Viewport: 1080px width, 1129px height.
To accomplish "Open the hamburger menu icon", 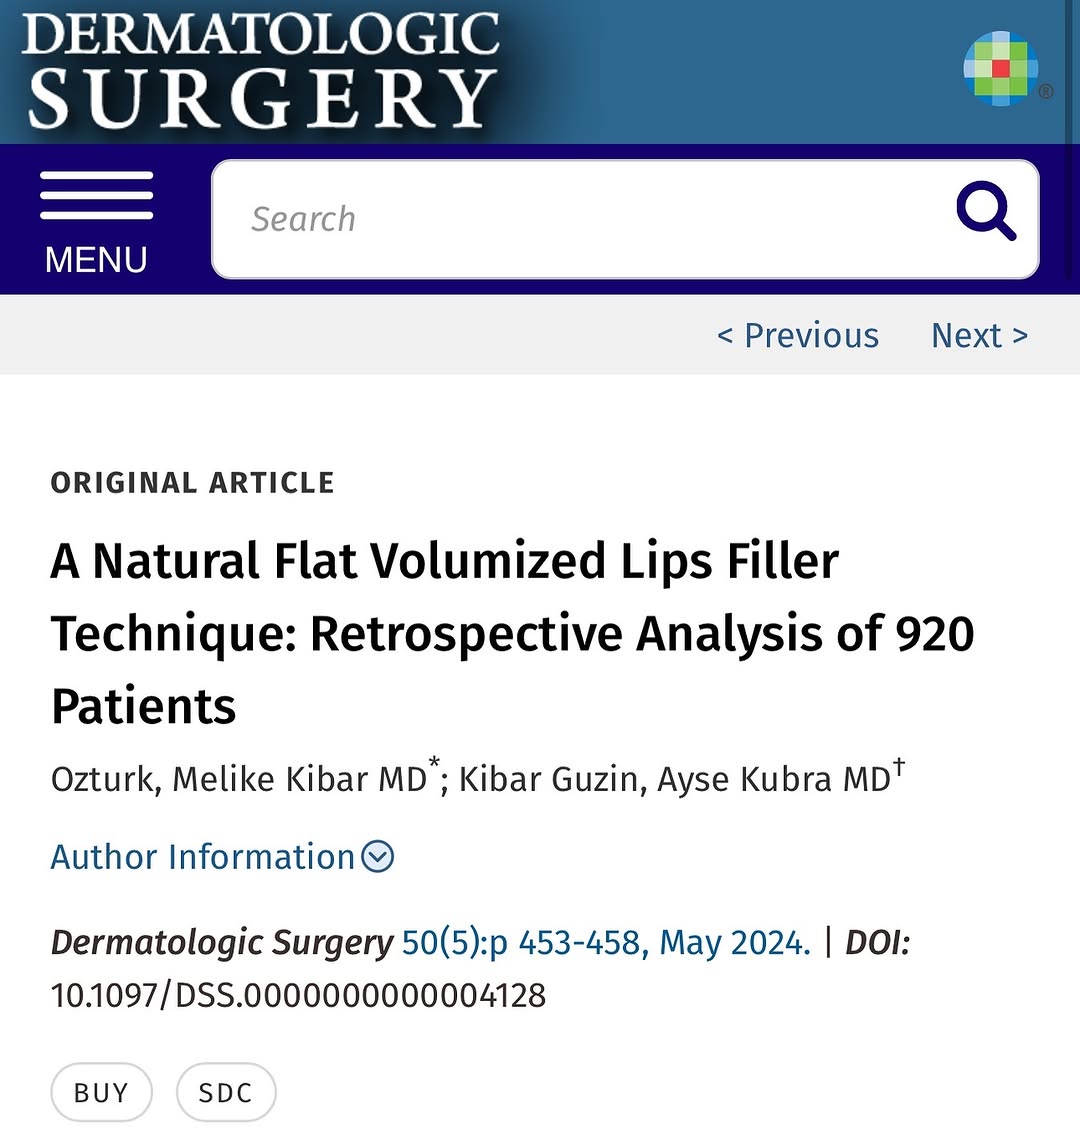I will pos(96,196).
